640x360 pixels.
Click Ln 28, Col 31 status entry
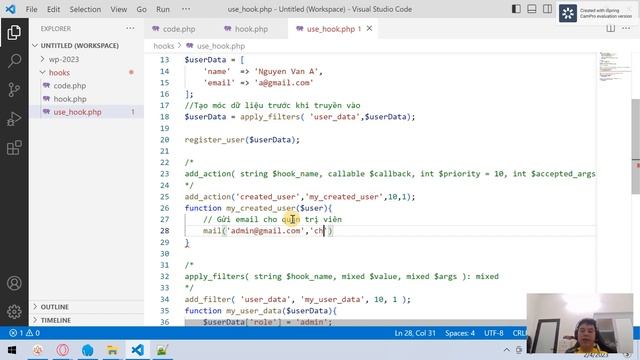415,333
